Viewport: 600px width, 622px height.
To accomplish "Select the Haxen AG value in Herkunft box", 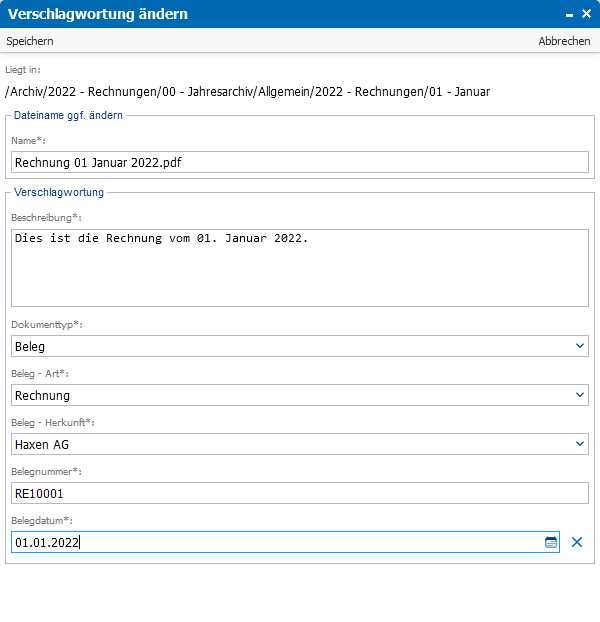I will pos(299,444).
